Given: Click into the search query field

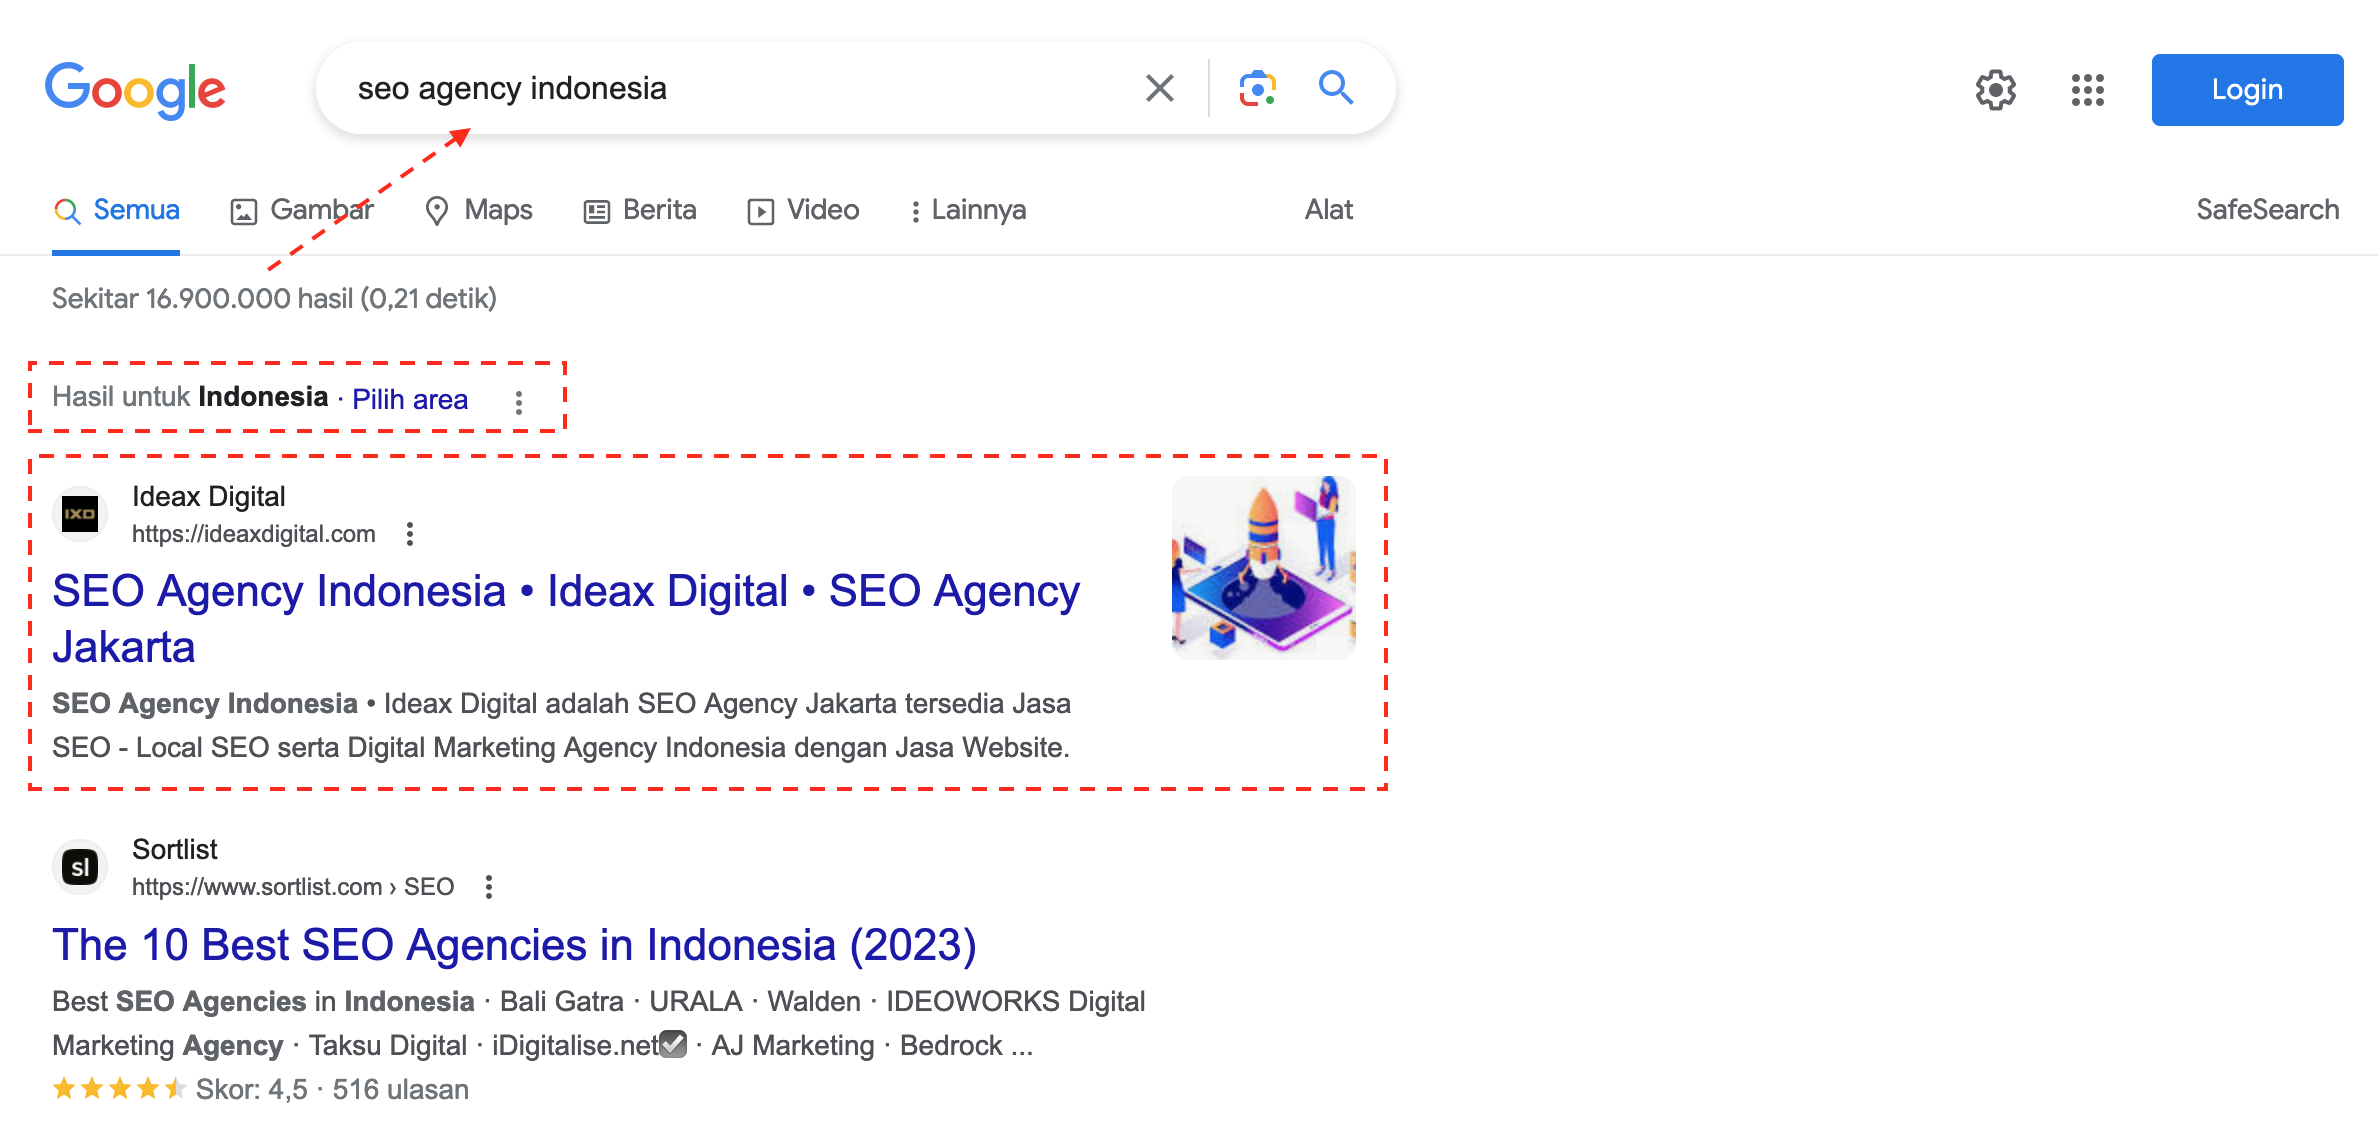Looking at the screenshot, I should [x=740, y=88].
